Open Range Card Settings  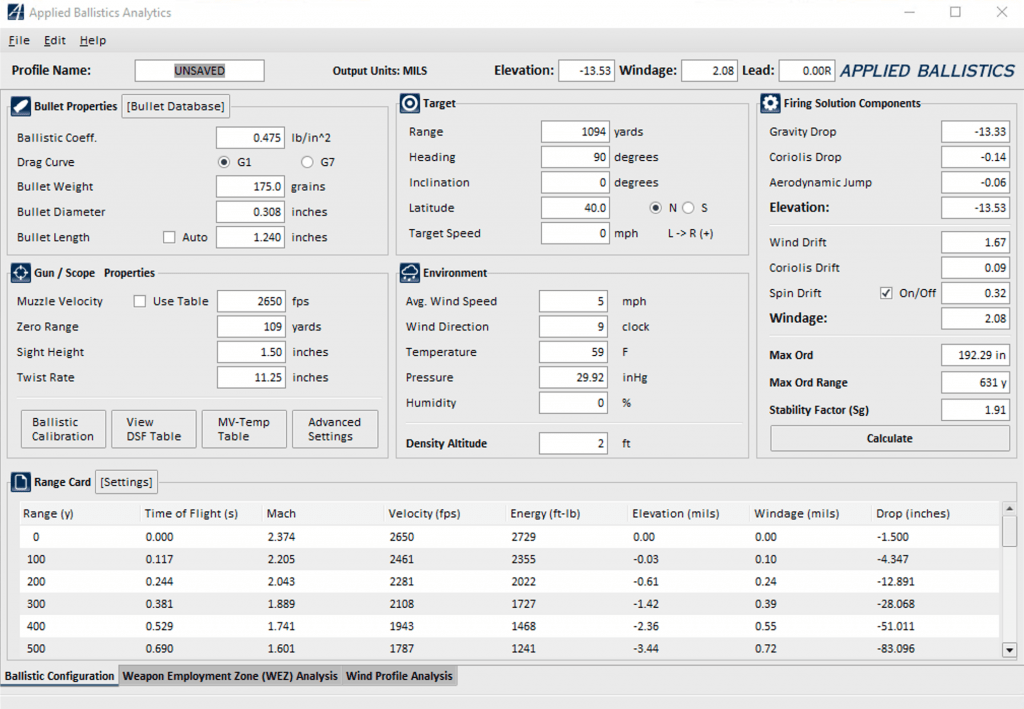coord(126,482)
